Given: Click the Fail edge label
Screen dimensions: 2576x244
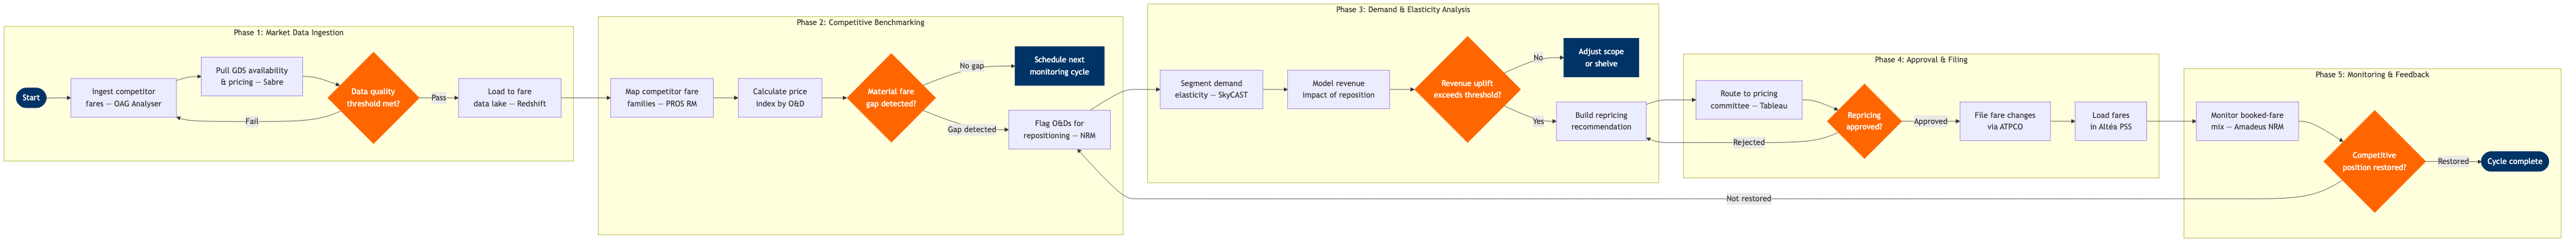Looking at the screenshot, I should [x=252, y=121].
